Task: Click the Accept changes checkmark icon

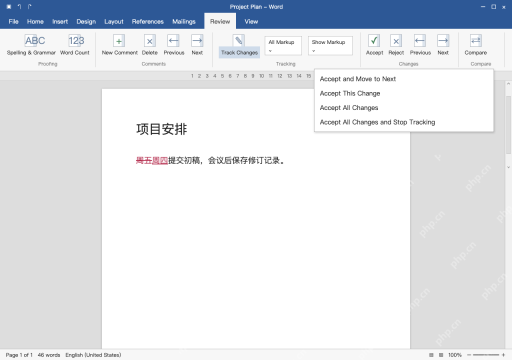Action: click(374, 41)
